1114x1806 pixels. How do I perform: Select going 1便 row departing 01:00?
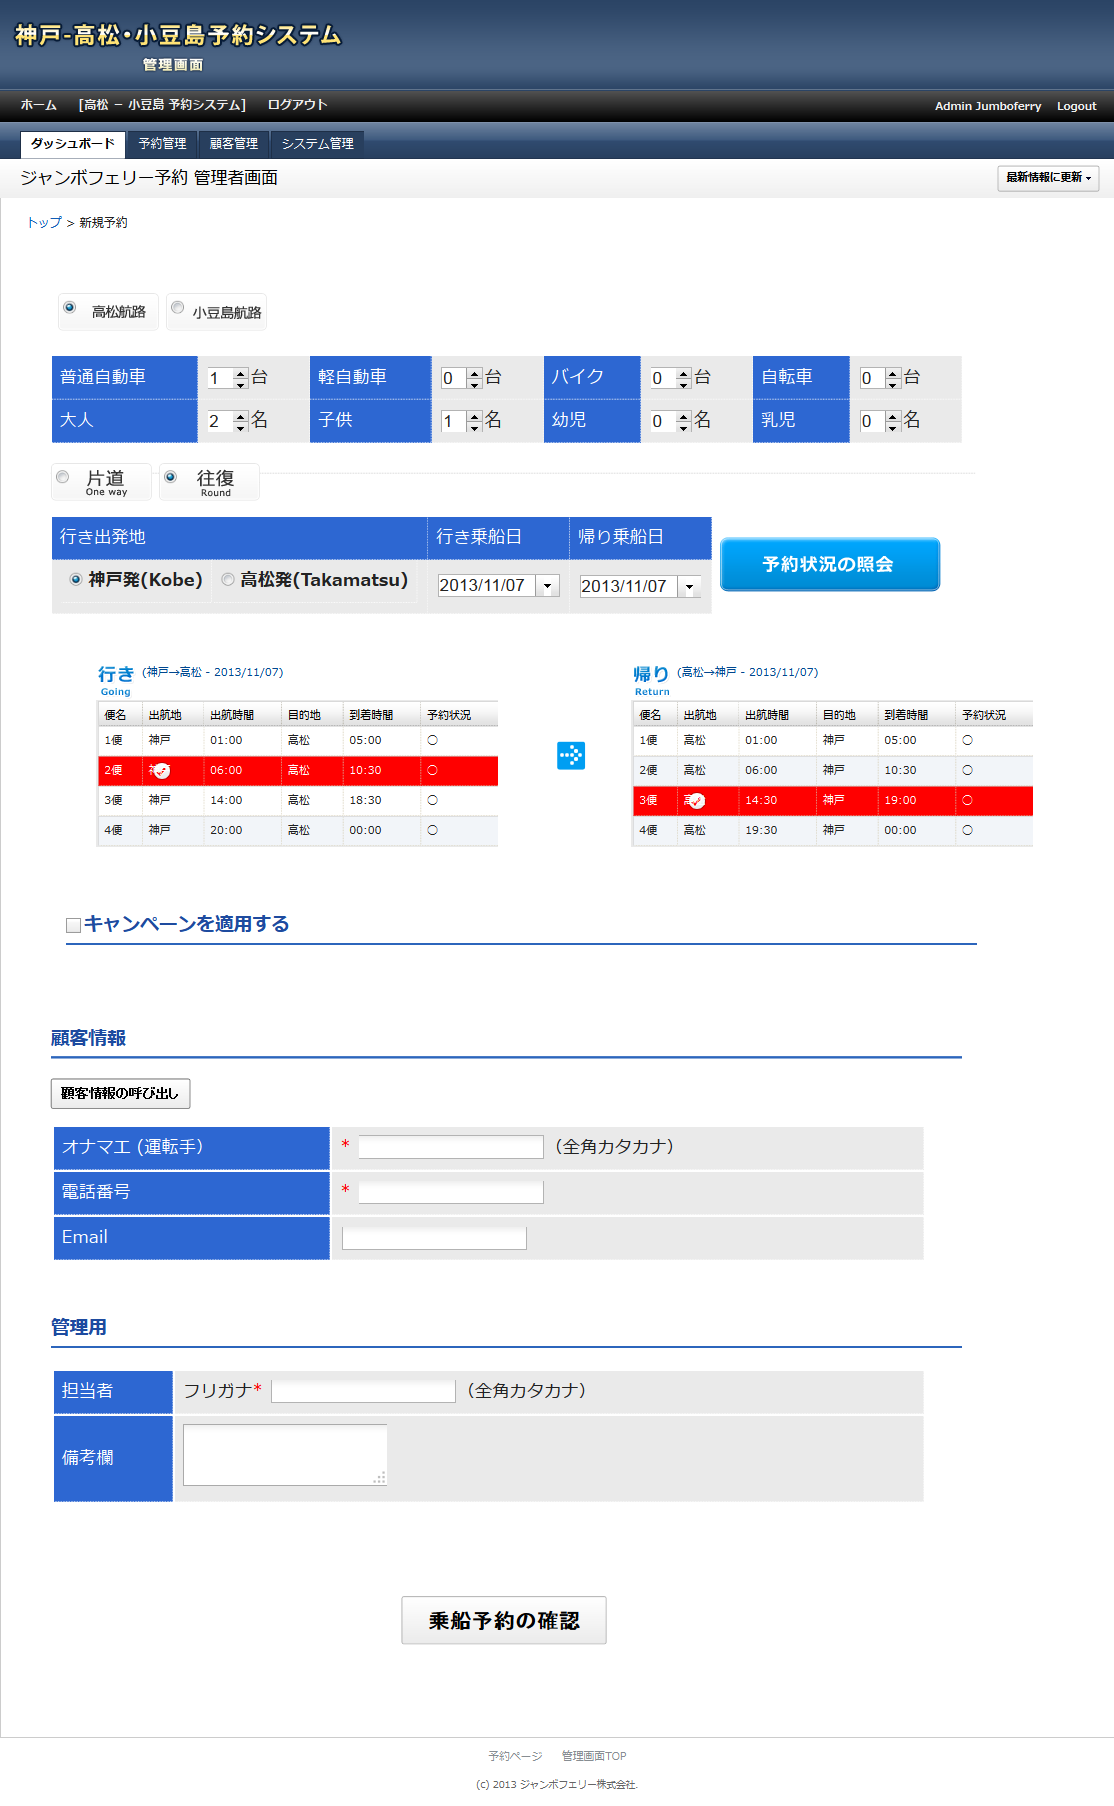point(298,741)
